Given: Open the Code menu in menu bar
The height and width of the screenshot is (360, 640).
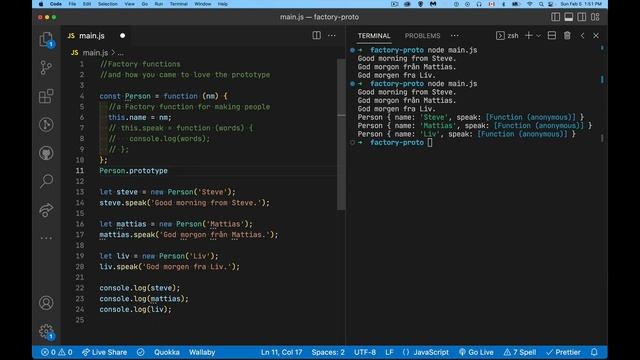Looking at the screenshot, I should [56, 4].
